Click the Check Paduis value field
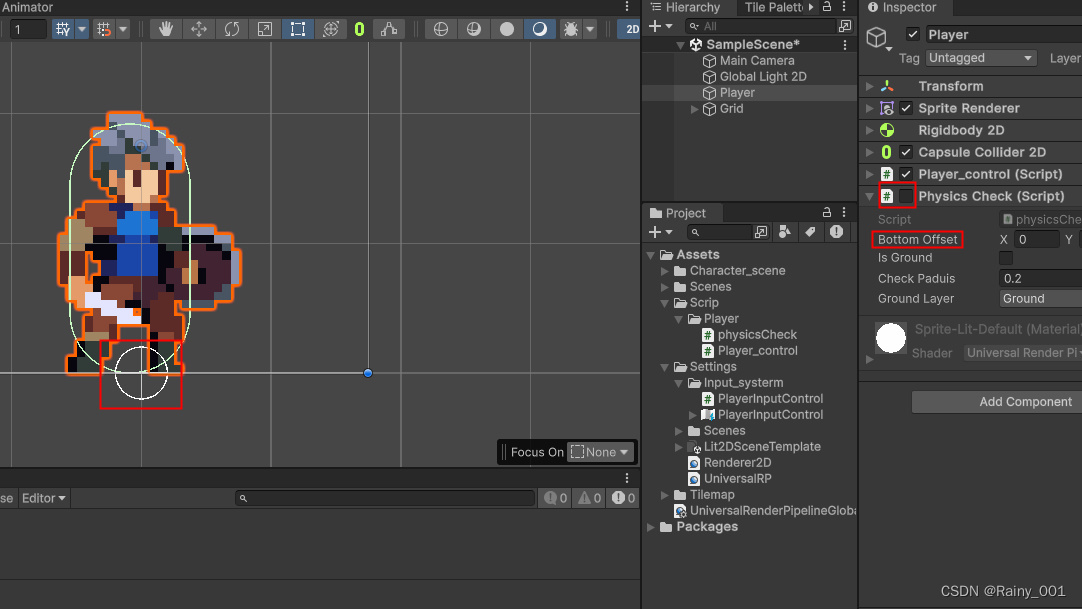Viewport: 1082px width, 609px height. [x=1041, y=279]
